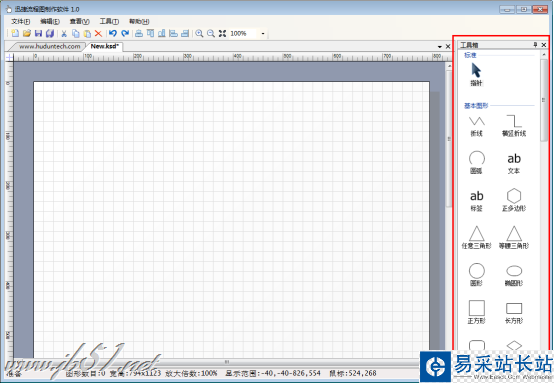Screen dimensions: 554x383
Task: Close the 工具箱 toolbox panel
Action: [x=544, y=45]
